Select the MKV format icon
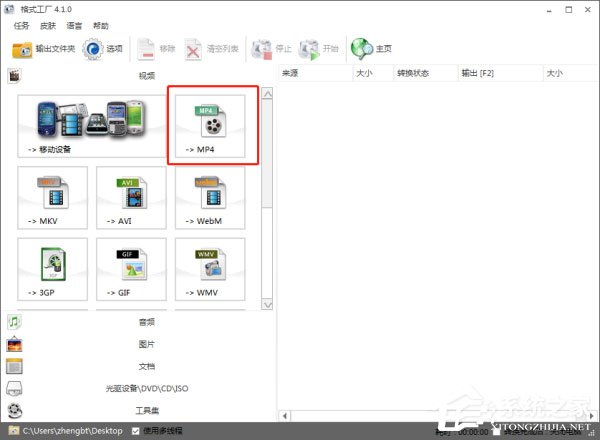Image resolution: width=600 pixels, height=440 pixels. point(53,197)
